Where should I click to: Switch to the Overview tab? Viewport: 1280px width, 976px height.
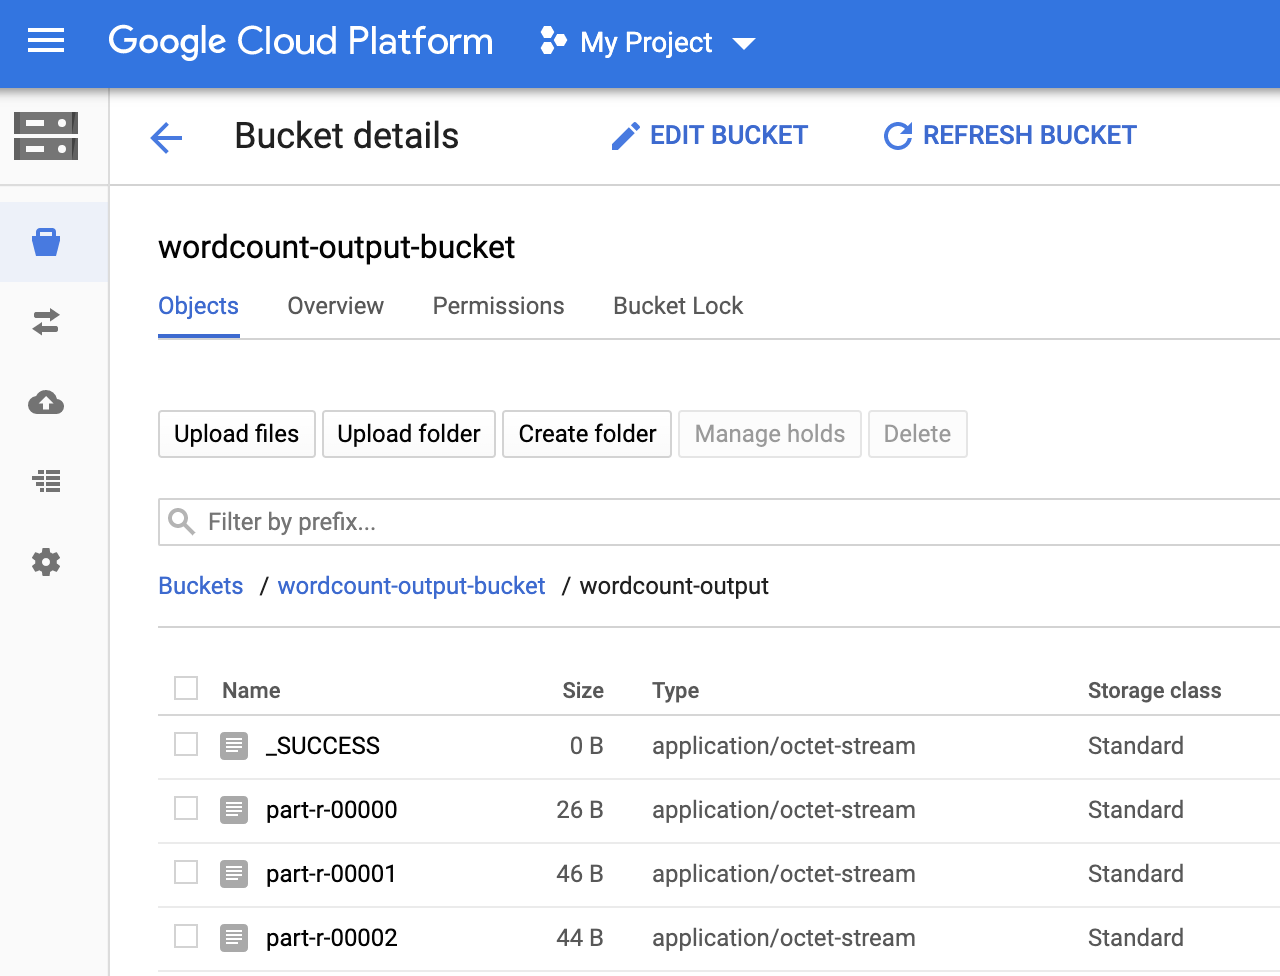point(335,306)
